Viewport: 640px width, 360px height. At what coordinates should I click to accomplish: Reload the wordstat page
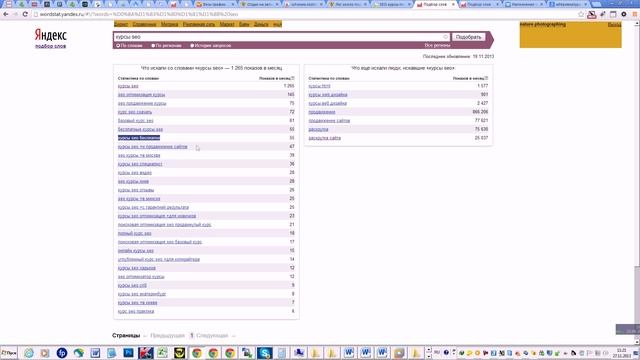tap(25, 14)
